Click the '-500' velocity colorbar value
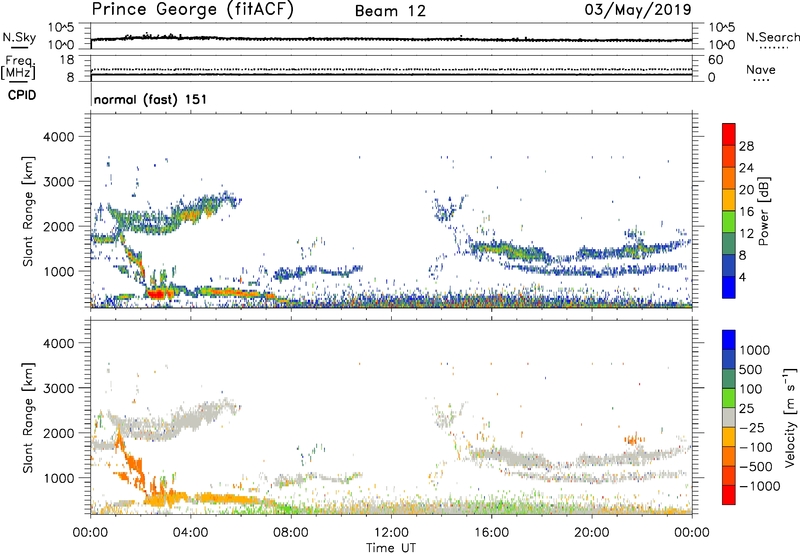The image size is (800, 554). [x=755, y=466]
